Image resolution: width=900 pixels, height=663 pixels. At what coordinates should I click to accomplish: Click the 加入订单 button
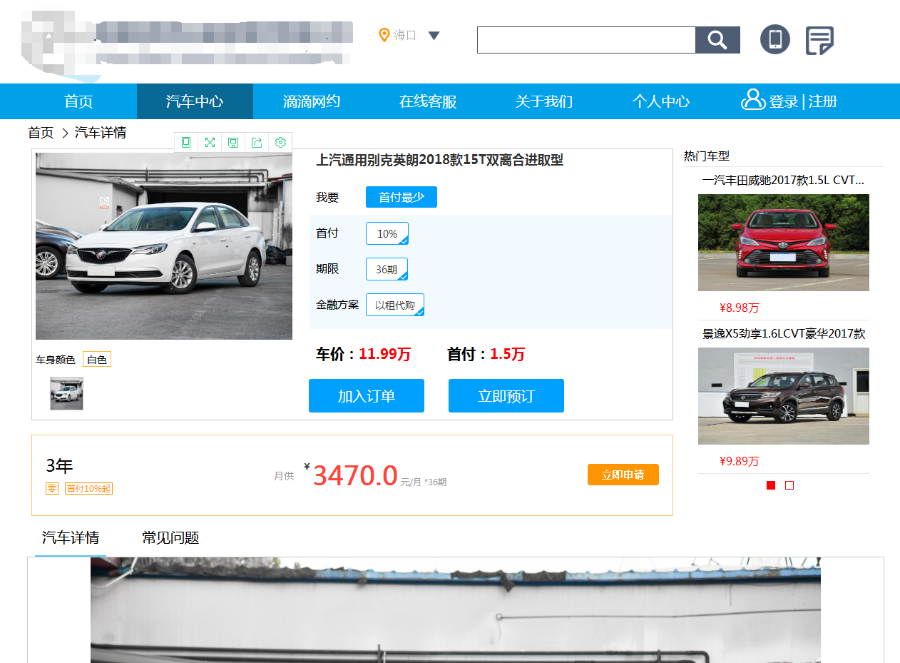pyautogui.click(x=366, y=396)
